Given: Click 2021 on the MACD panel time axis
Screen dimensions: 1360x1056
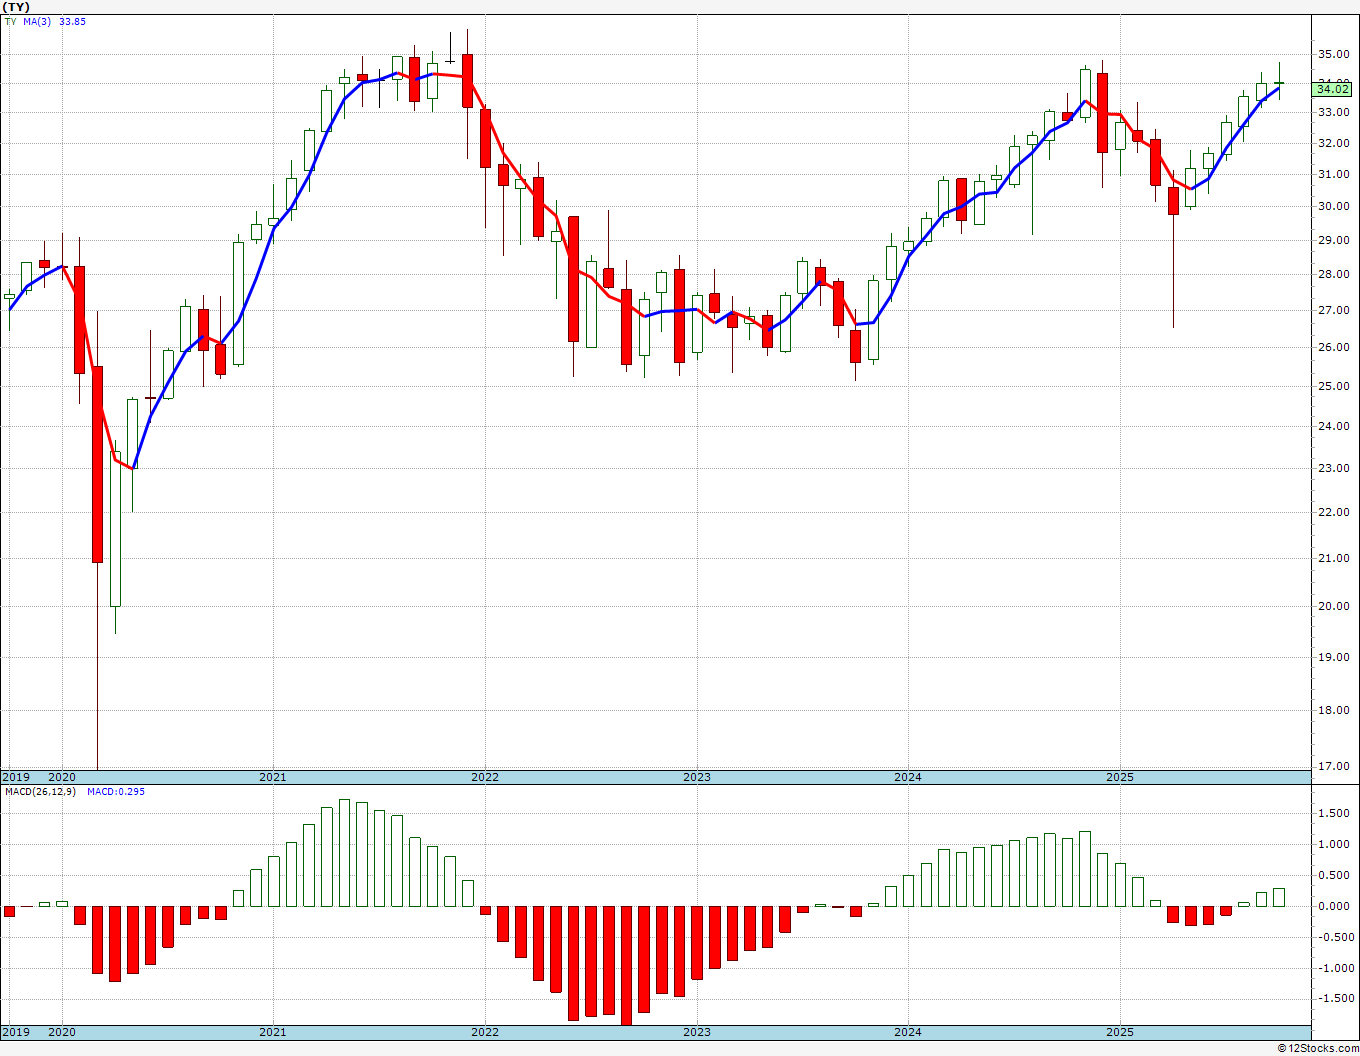Looking at the screenshot, I should click(x=273, y=1032).
